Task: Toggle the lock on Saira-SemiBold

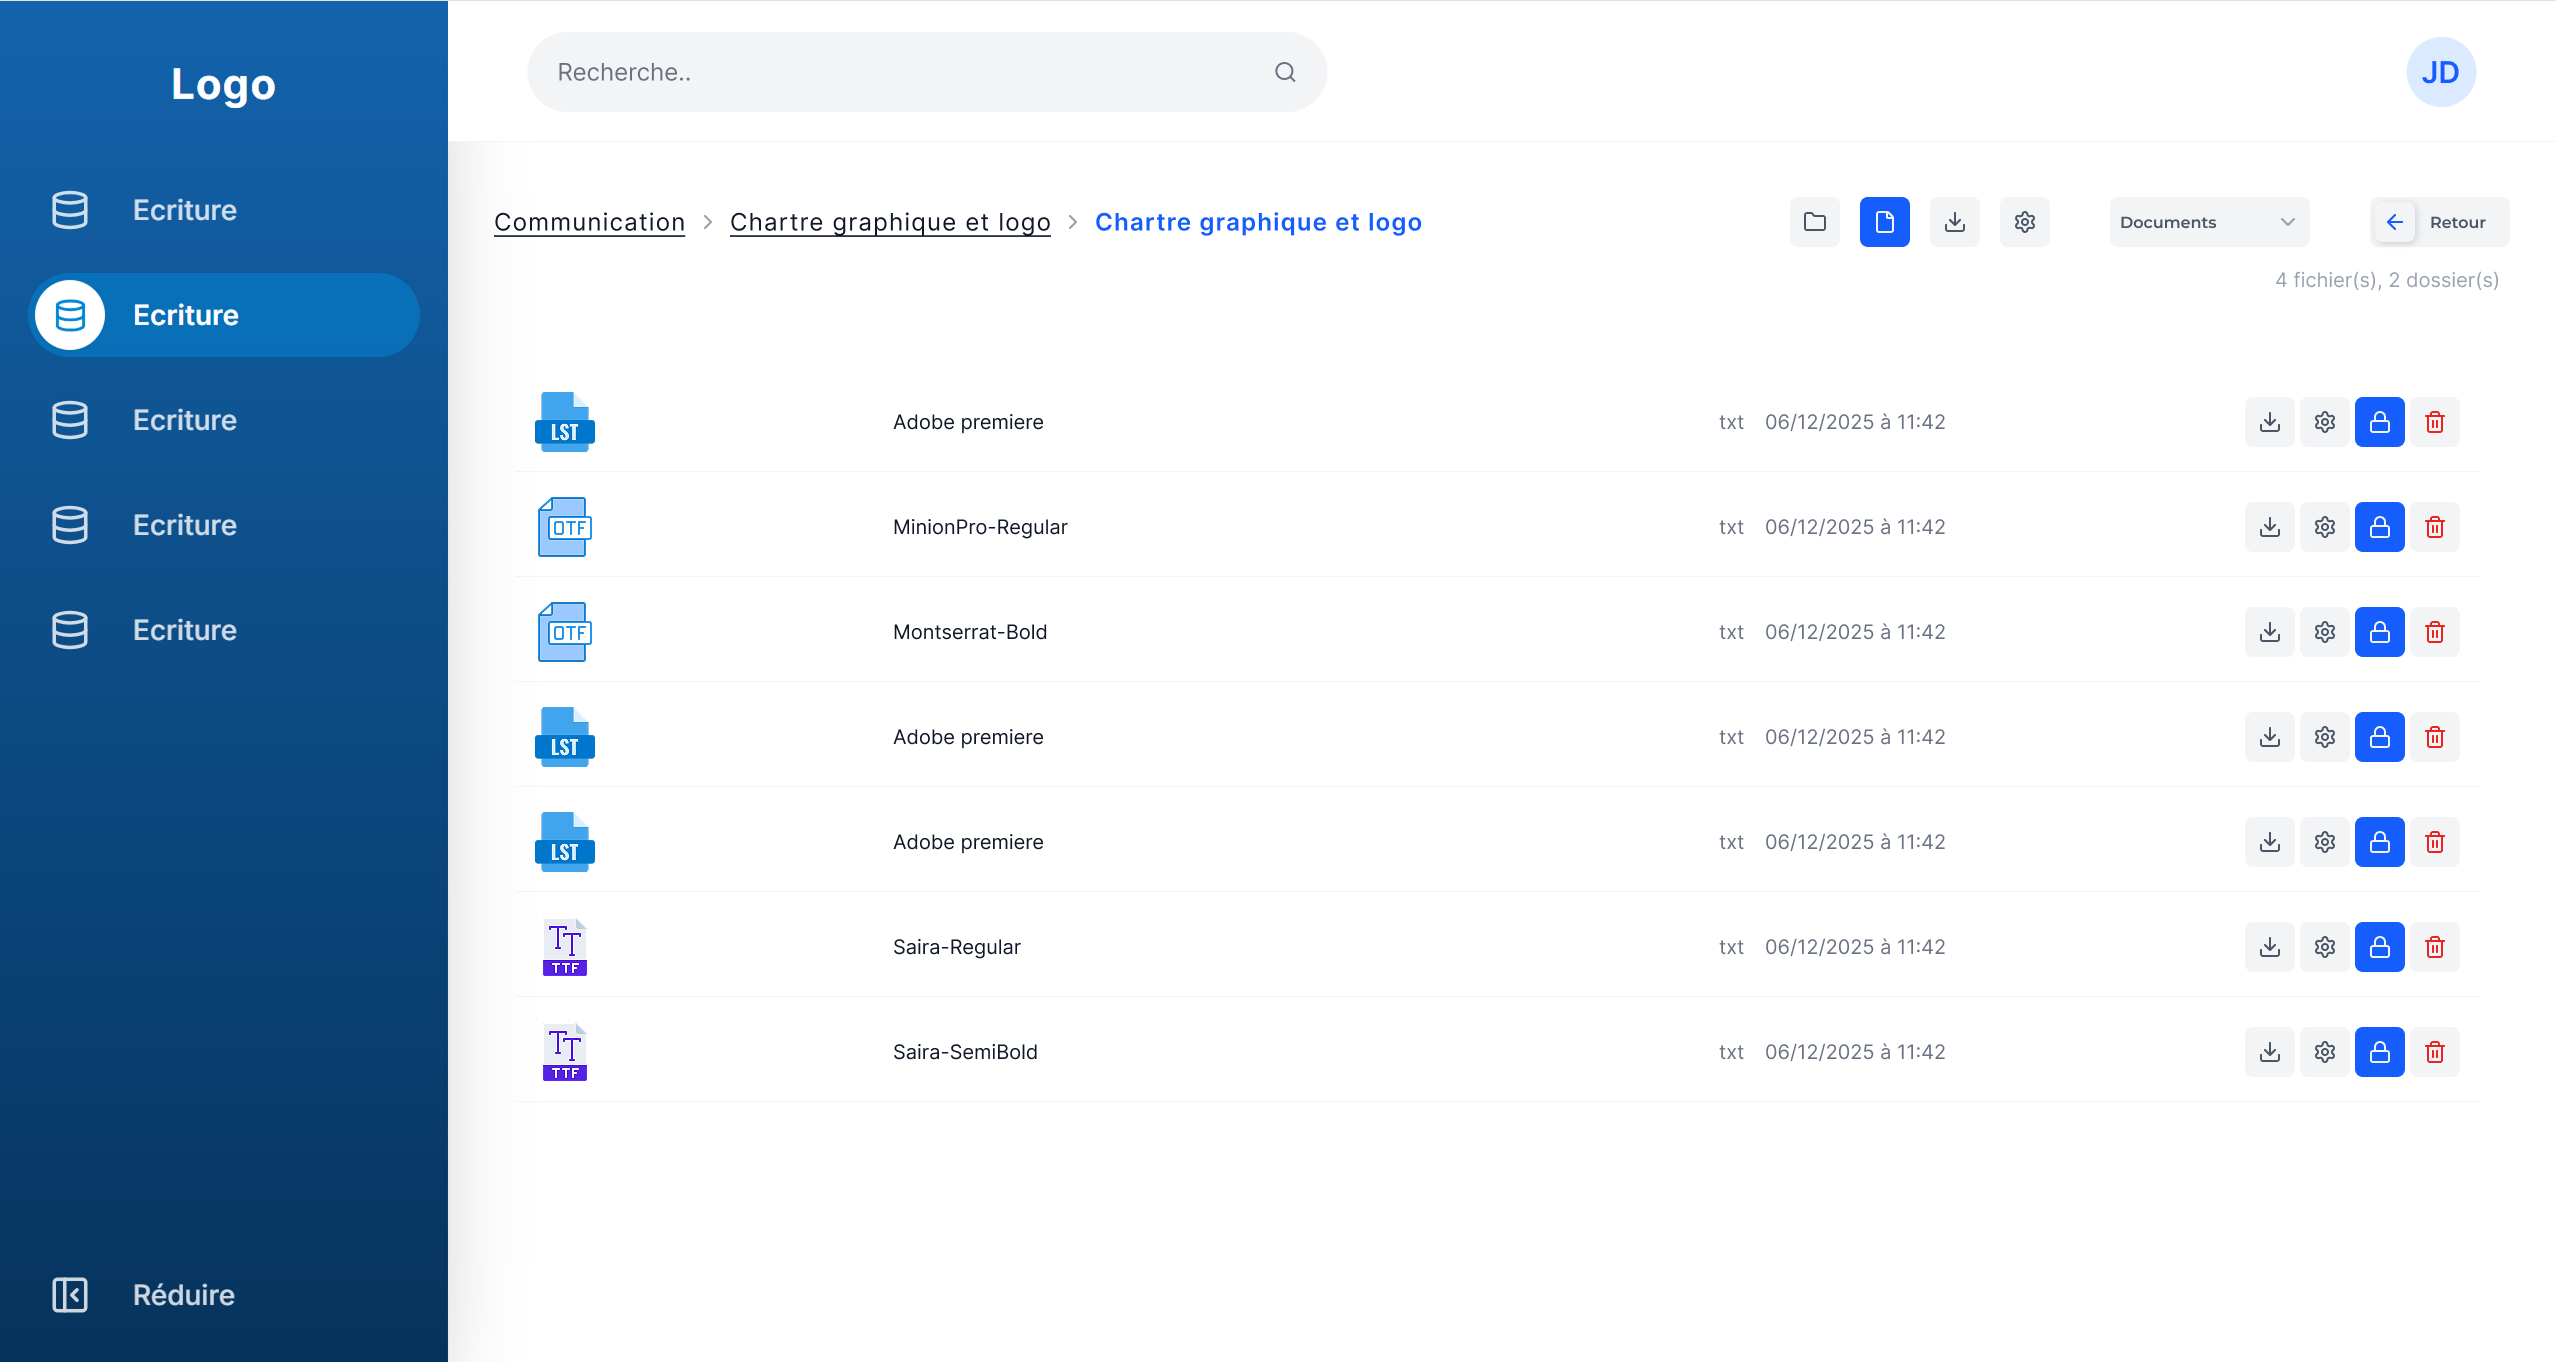Action: tap(2379, 1051)
